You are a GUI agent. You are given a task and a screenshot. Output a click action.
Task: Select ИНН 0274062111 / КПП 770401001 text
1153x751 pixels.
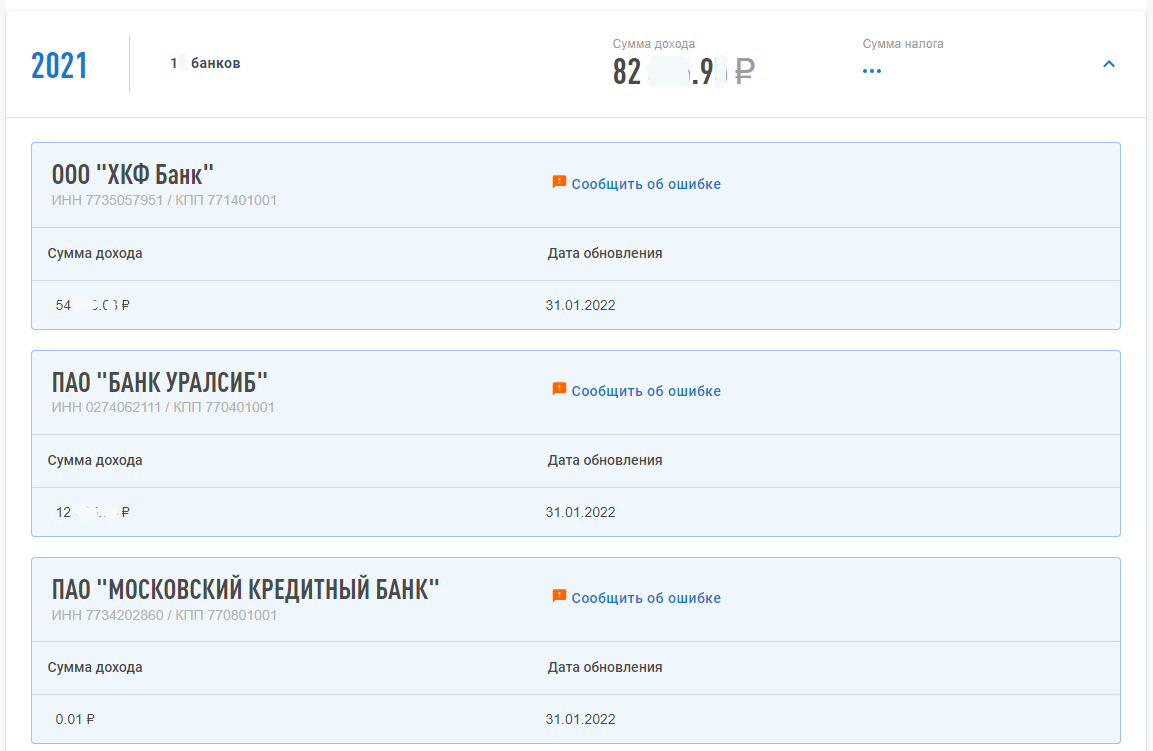click(163, 407)
